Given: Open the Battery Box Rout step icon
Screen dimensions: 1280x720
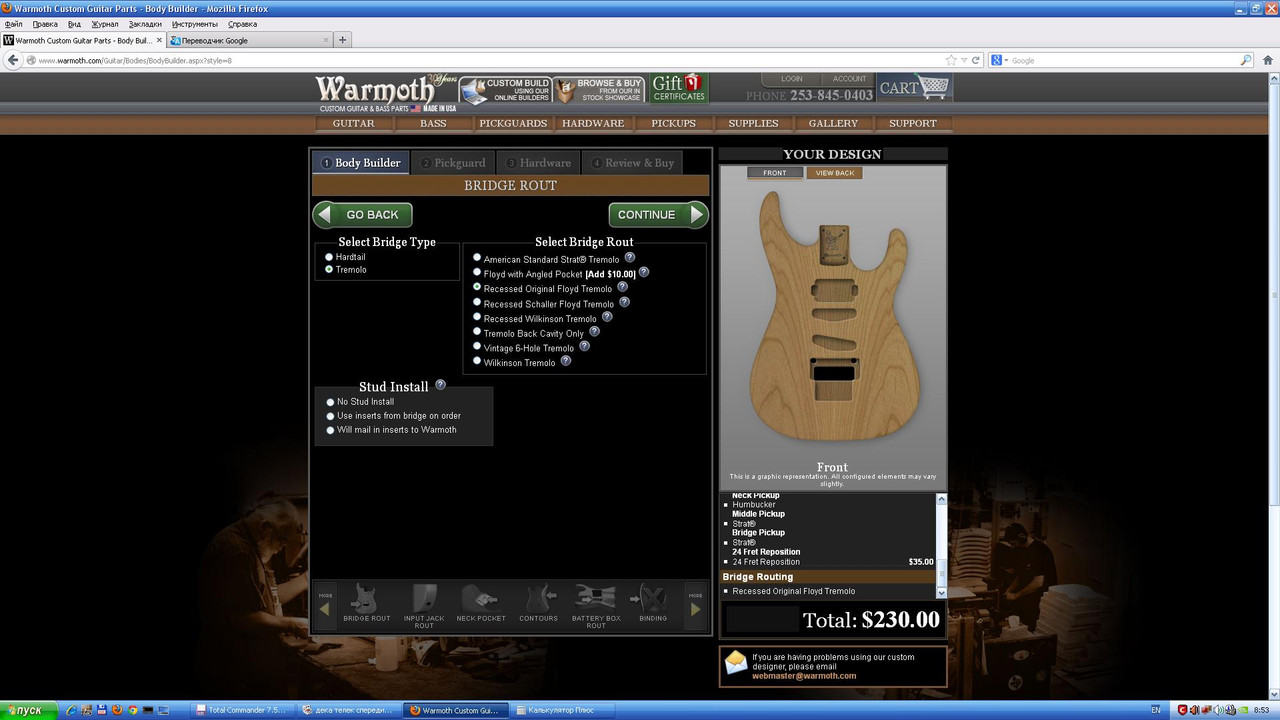Looking at the screenshot, I should point(596,606).
